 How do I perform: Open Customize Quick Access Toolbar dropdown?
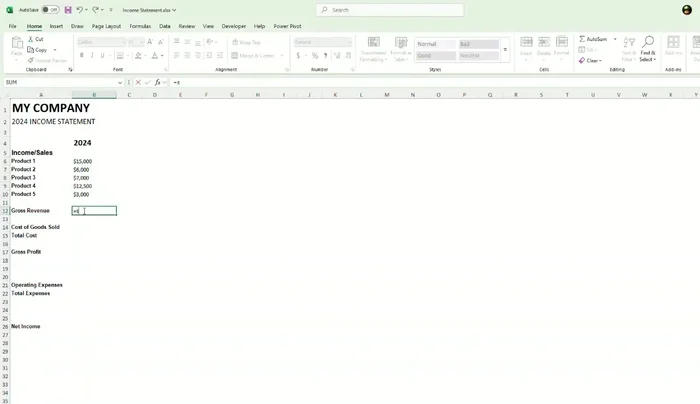coord(111,10)
